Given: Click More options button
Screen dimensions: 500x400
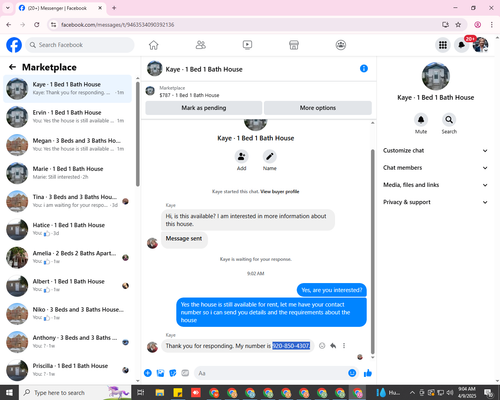Looking at the screenshot, I should [x=318, y=108].
